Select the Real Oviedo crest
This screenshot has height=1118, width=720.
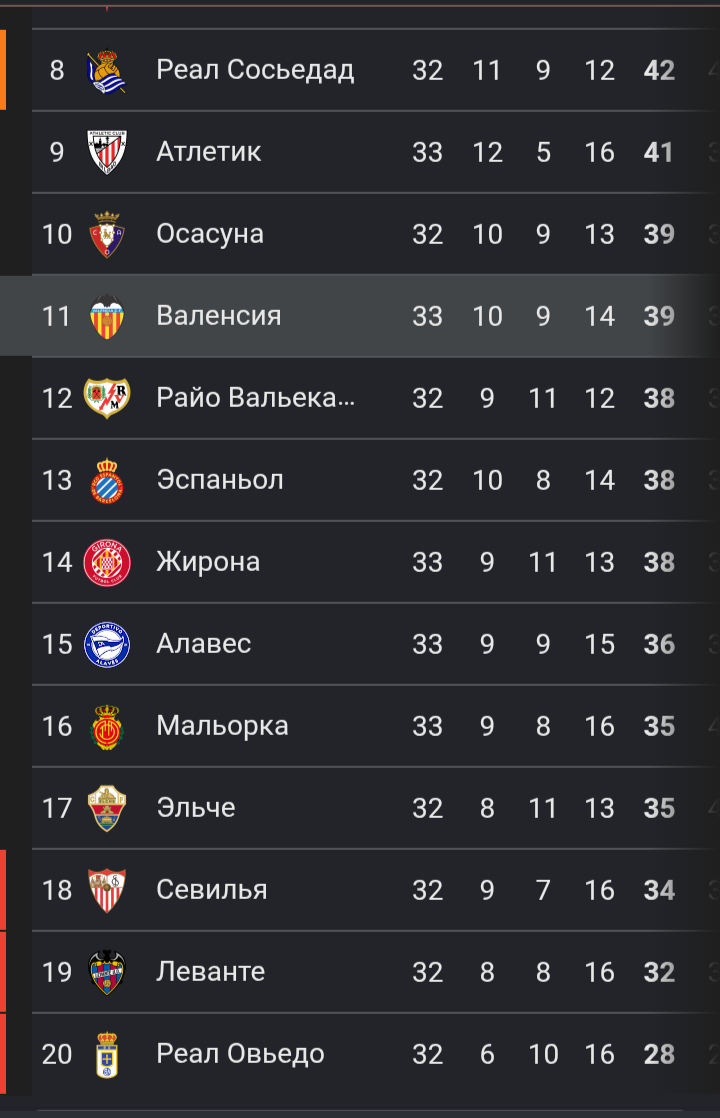(106, 1054)
